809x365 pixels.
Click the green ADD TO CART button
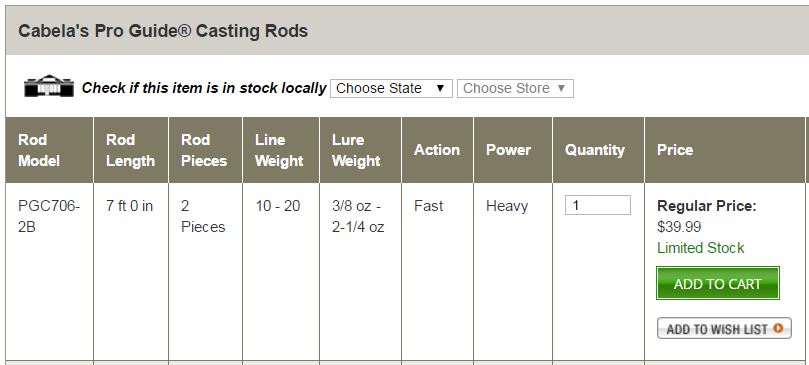718,283
